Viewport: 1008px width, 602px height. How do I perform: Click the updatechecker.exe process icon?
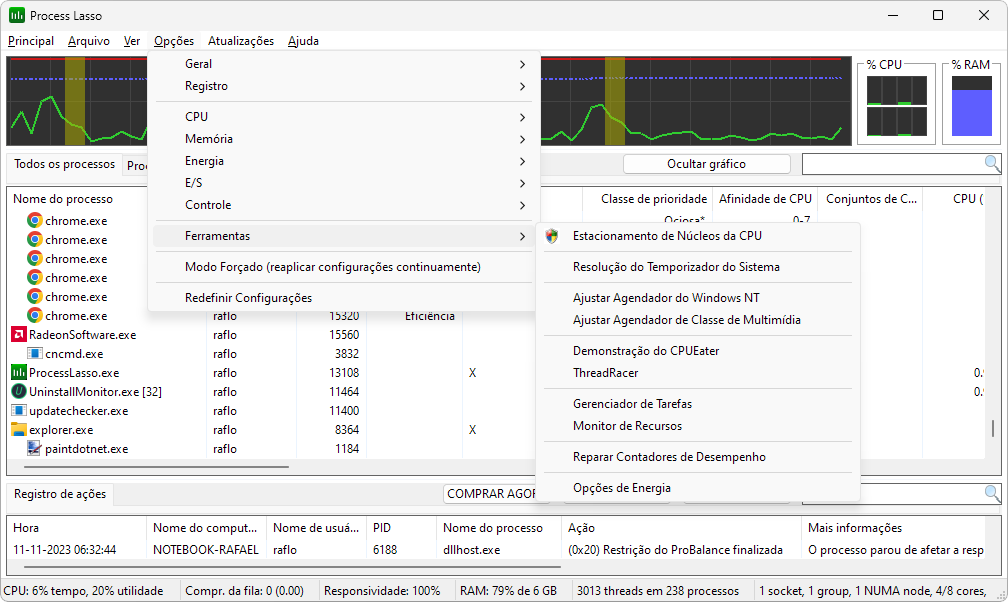tap(19, 410)
